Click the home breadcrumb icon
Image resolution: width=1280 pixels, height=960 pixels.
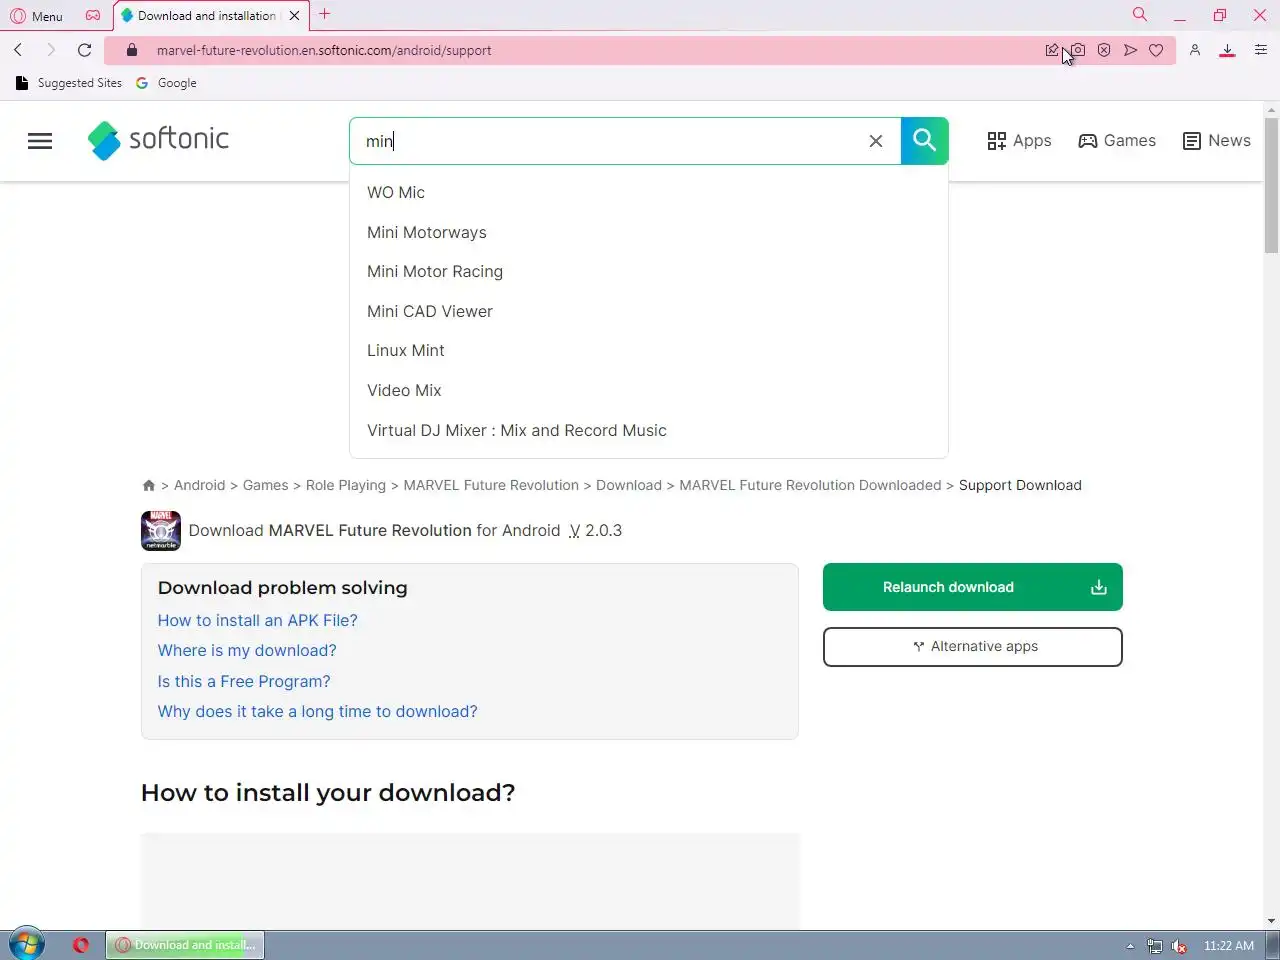149,485
